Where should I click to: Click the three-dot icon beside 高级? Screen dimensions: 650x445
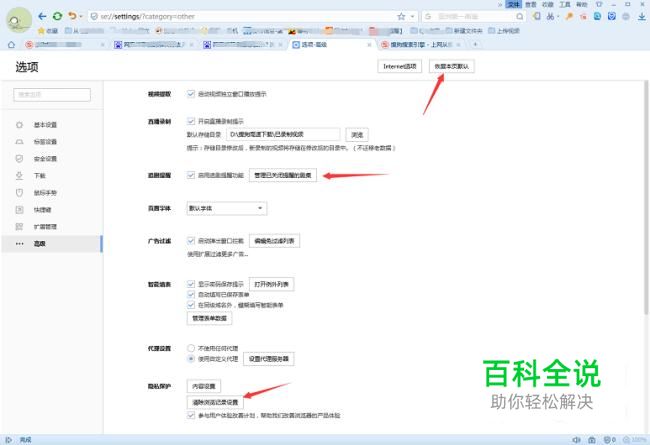click(x=19, y=243)
